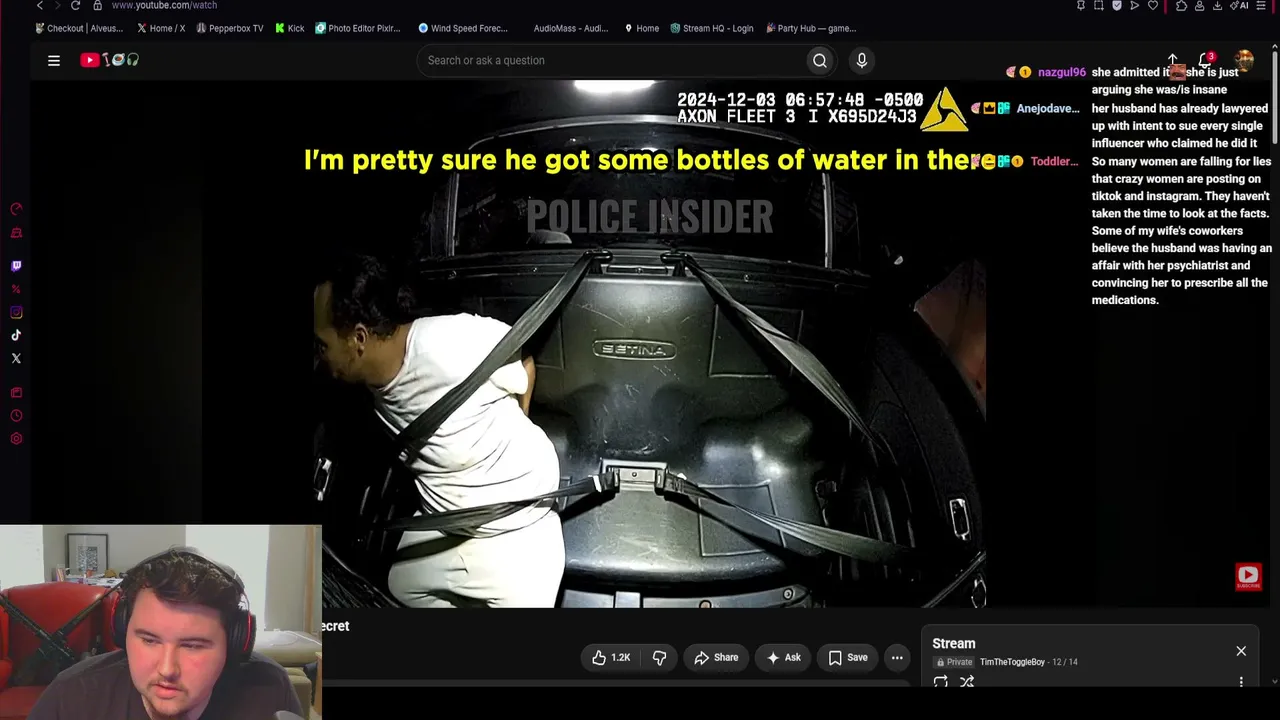Open X from the browser sidebar
The image size is (1280, 720).
[16, 358]
